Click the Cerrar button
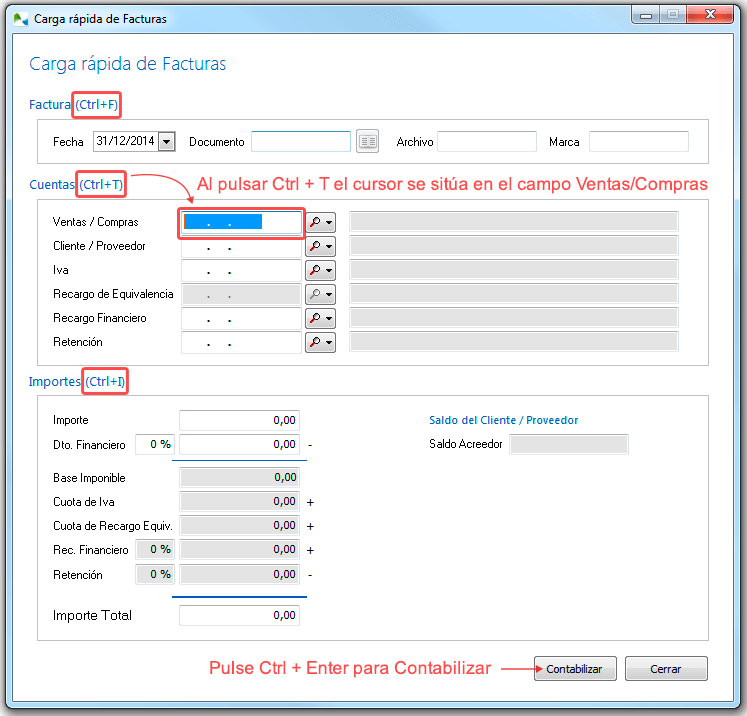Image resolution: width=747 pixels, height=716 pixels. pyautogui.click(x=666, y=669)
